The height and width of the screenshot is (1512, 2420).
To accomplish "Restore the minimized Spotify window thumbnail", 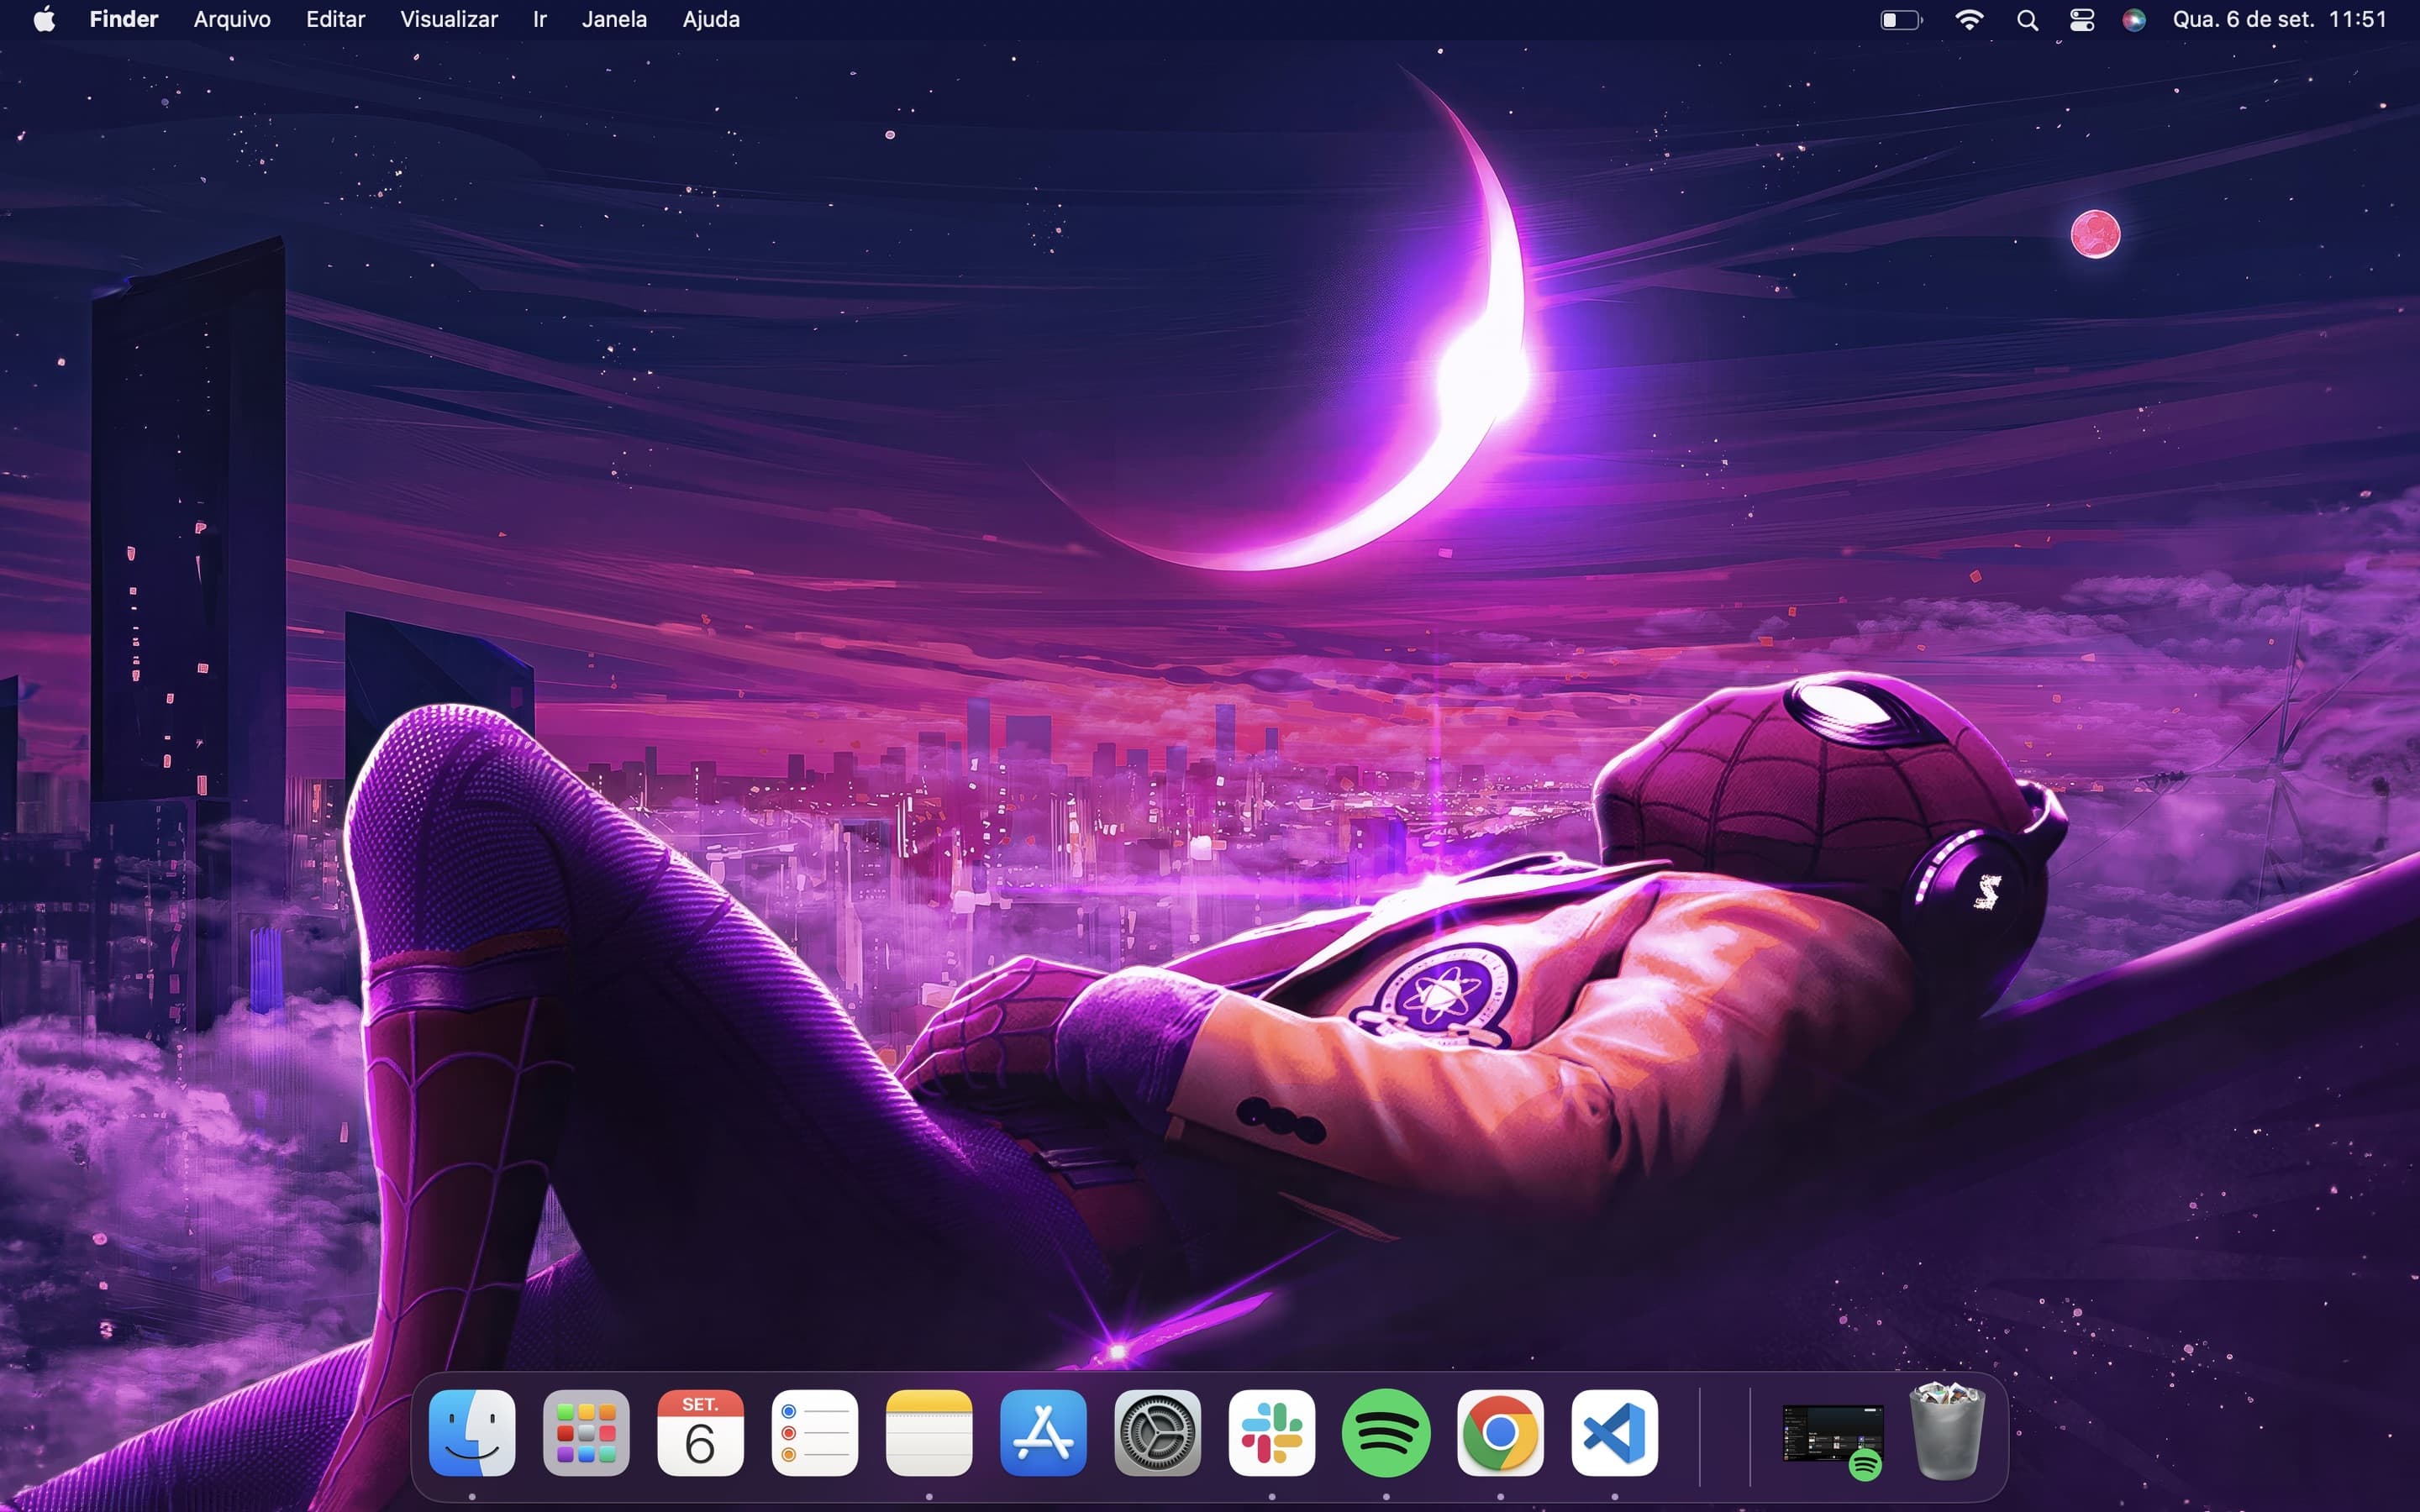I will [1833, 1432].
